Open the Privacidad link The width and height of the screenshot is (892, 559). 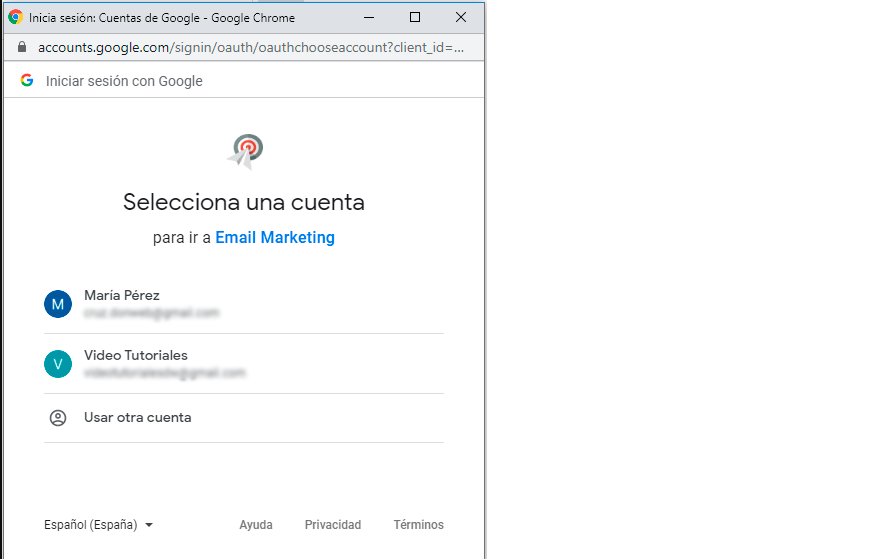(x=333, y=524)
